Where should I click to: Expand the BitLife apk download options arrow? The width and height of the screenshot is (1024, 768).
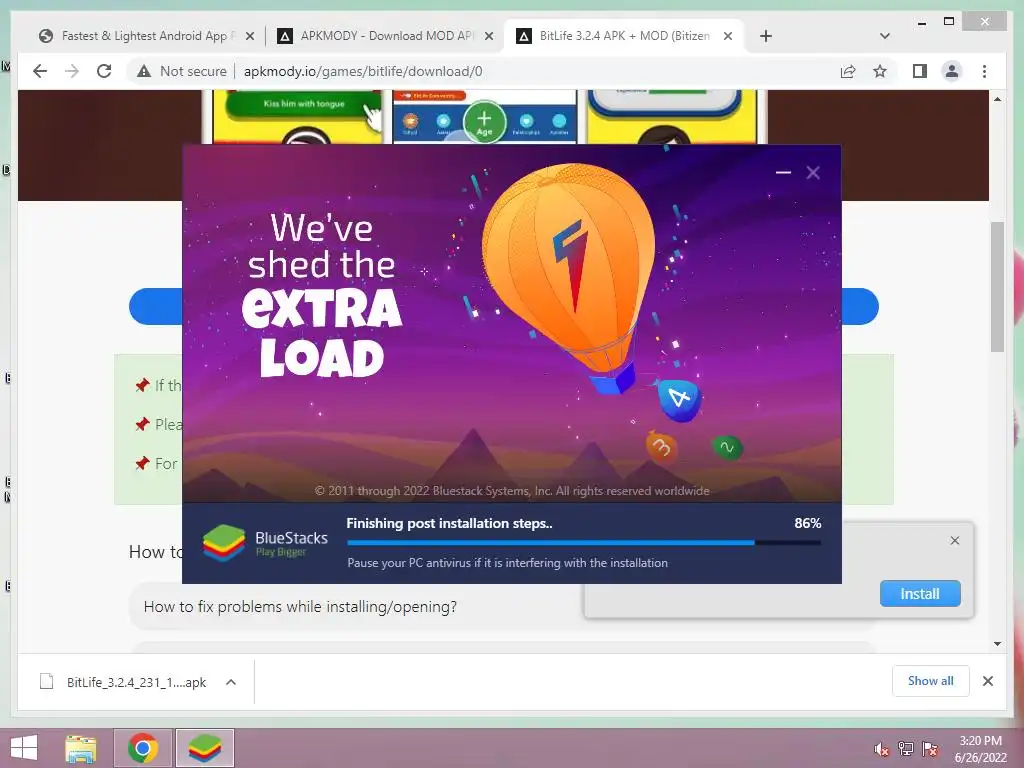pyautogui.click(x=231, y=682)
